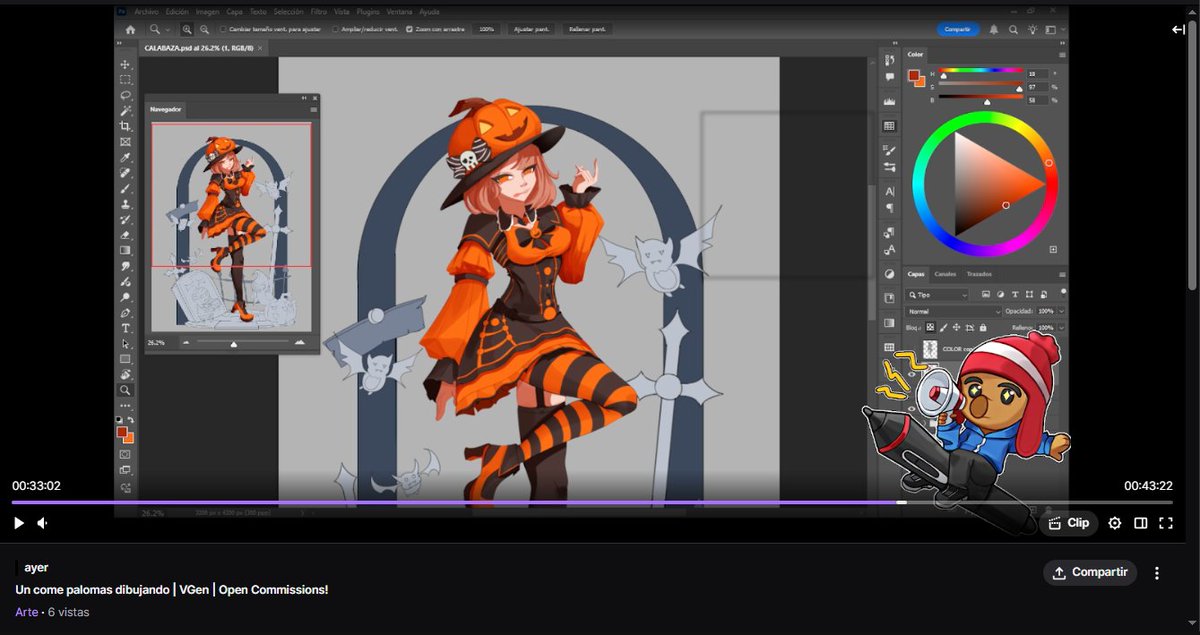Screen dimensions: 1200x635
Task: Click the Clip button on the video player
Action: coord(1069,522)
